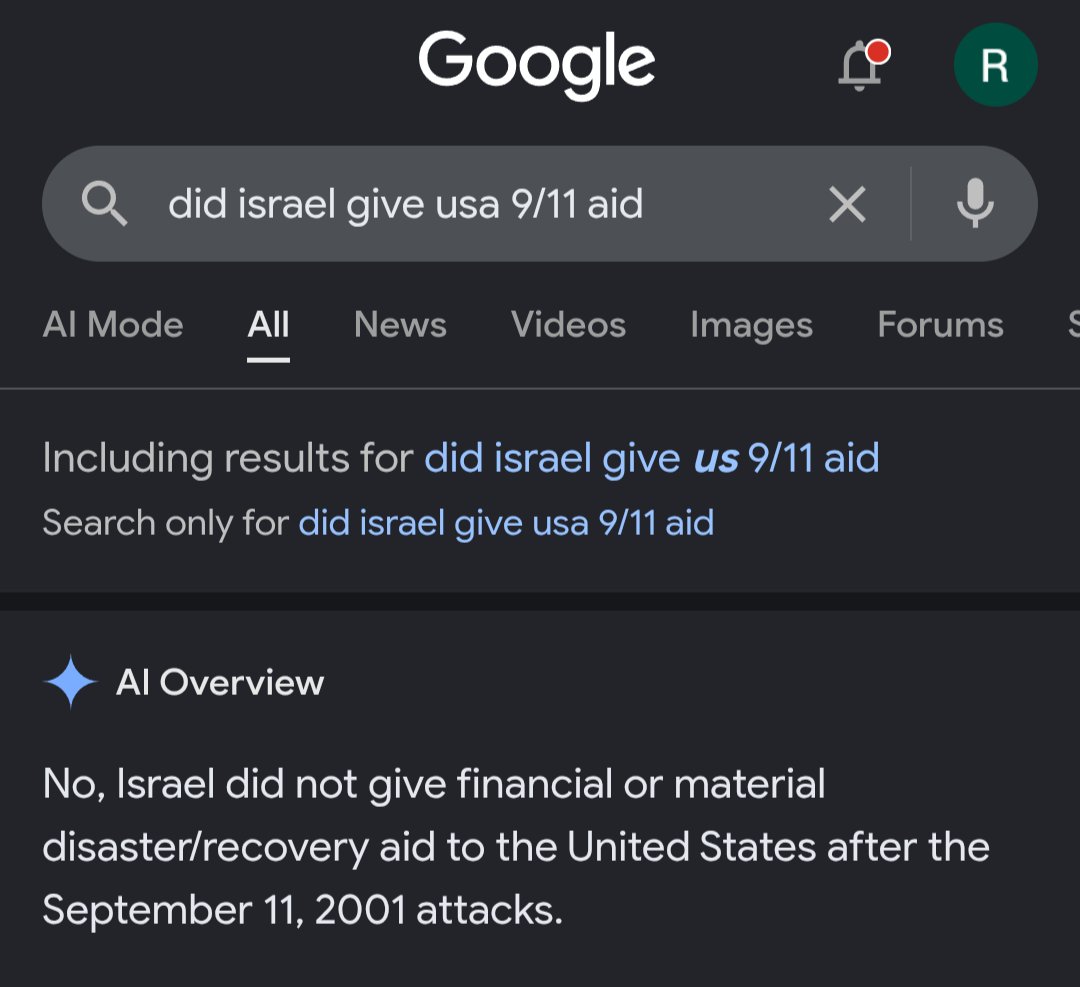Image resolution: width=1080 pixels, height=987 pixels.
Task: Switch to AI Mode tab
Action: click(113, 324)
